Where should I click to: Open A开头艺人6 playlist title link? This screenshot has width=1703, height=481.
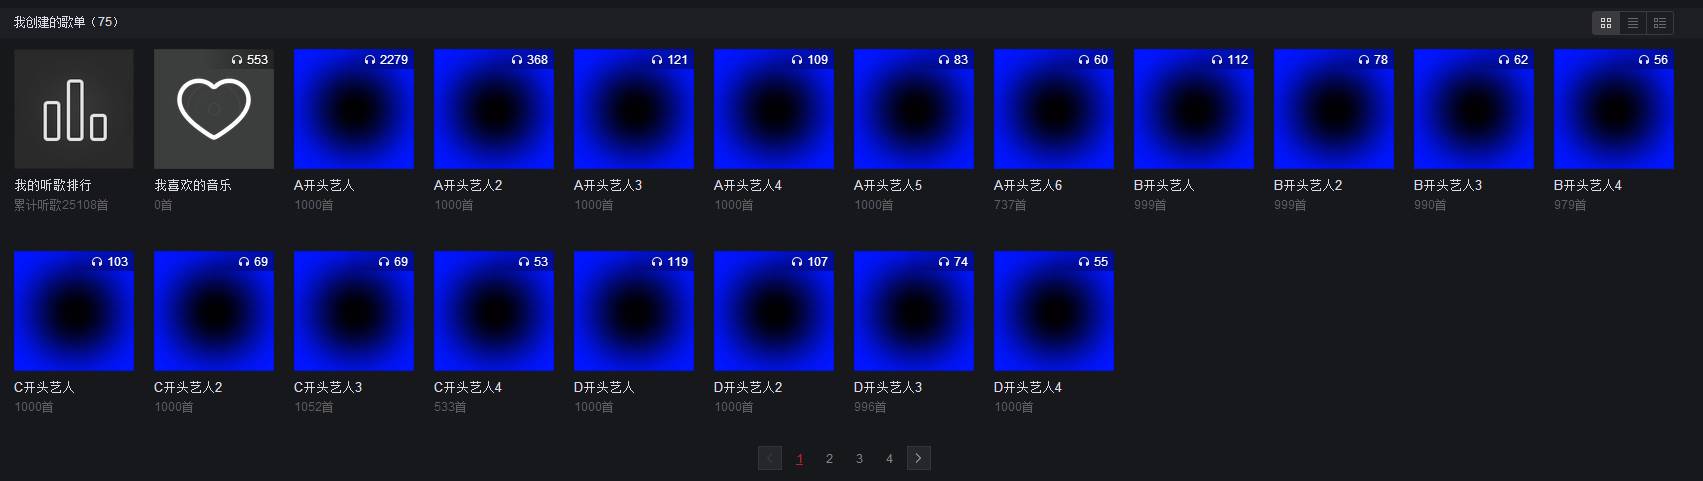[1027, 185]
